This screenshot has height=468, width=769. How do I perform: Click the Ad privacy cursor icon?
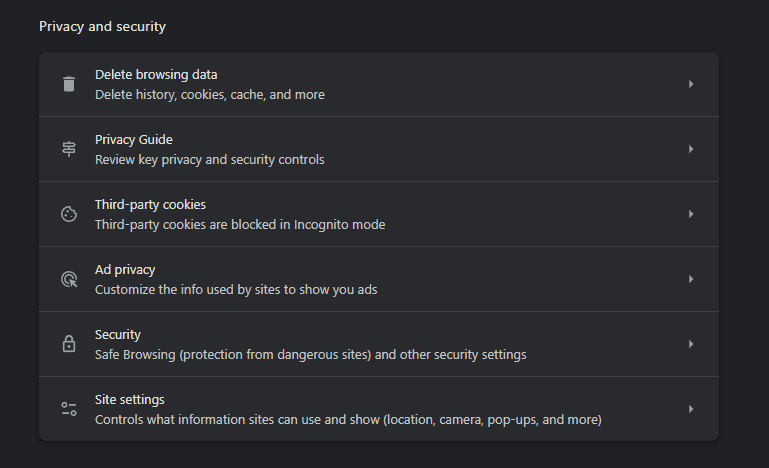[x=69, y=279]
